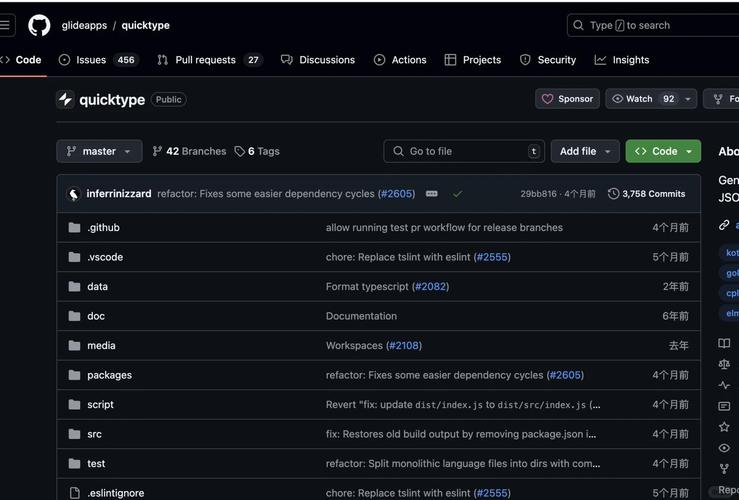
Task: Open the hamburger navigation menu
Action: (x=6, y=25)
